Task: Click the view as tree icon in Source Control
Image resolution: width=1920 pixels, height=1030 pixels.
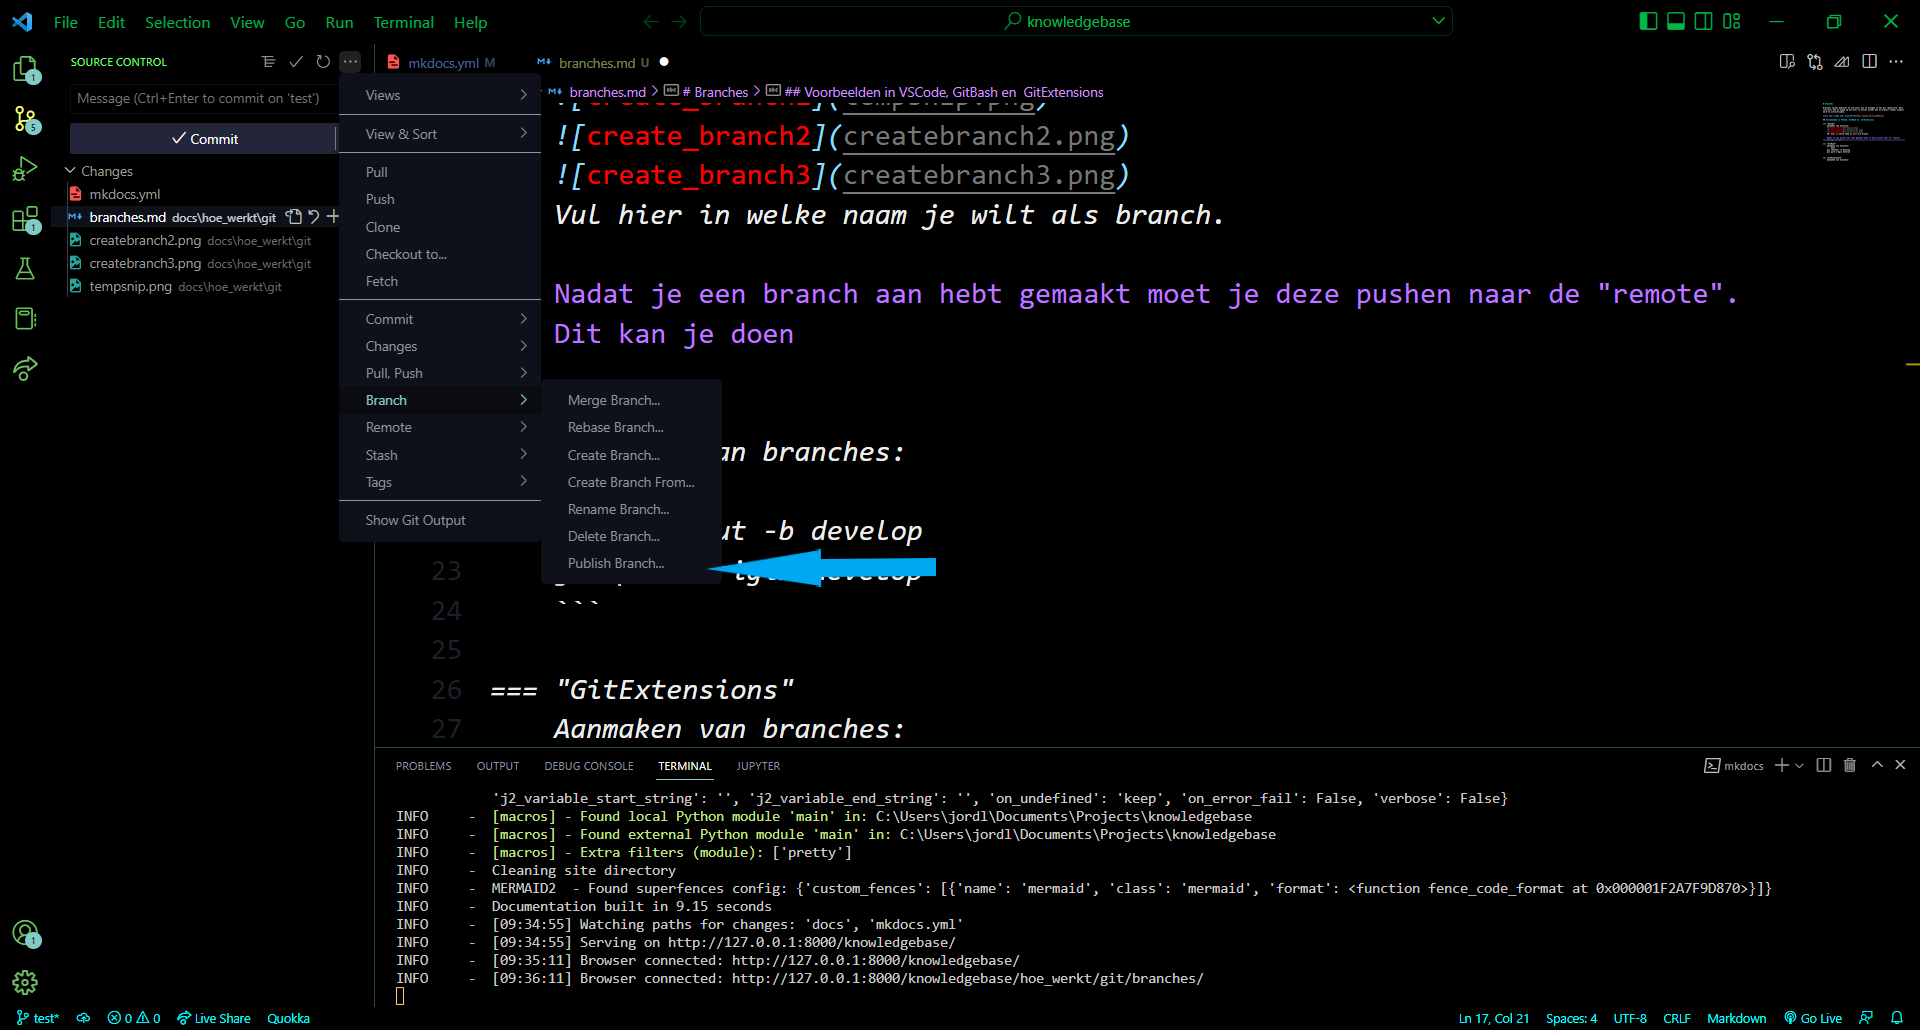Action: 268,62
